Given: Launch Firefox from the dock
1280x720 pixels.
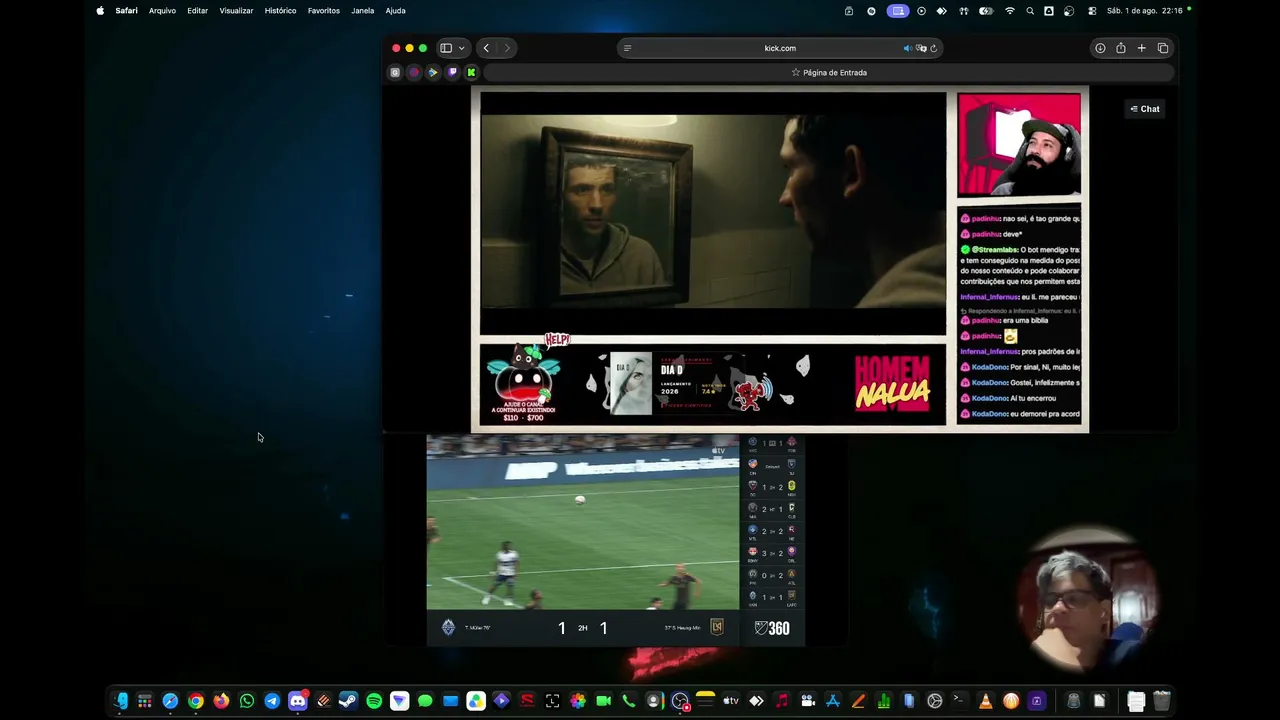Looking at the screenshot, I should (x=221, y=701).
